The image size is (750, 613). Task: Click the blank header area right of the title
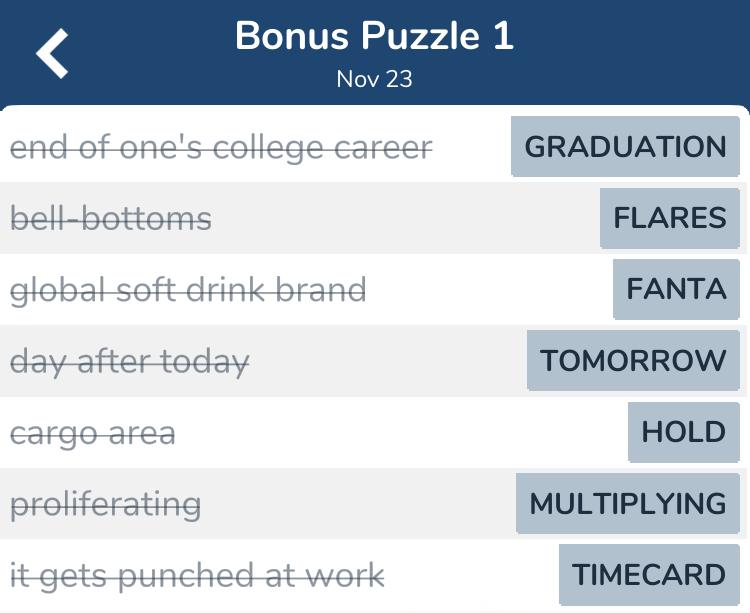coord(631,53)
